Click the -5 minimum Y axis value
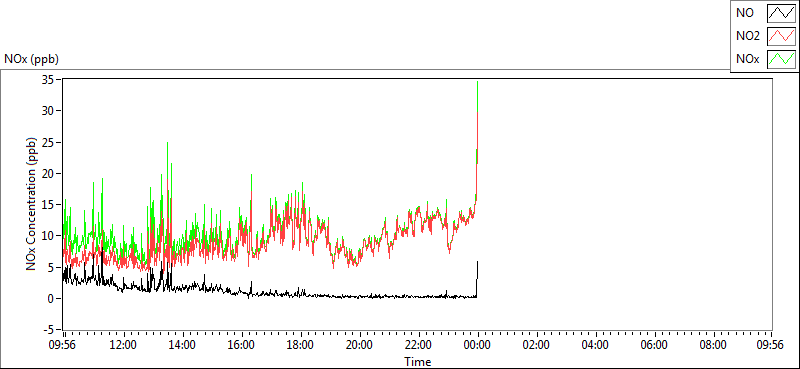800x369 pixels. [50, 330]
